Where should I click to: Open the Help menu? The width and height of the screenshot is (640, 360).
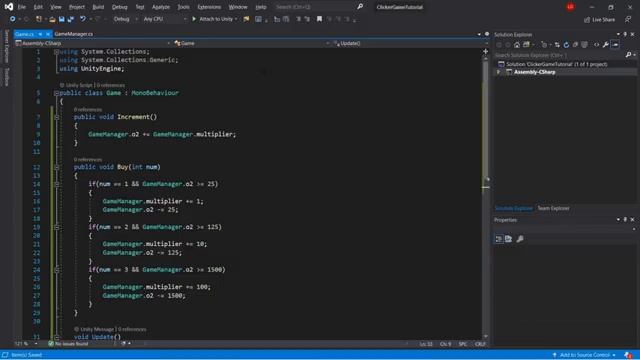point(260,7)
